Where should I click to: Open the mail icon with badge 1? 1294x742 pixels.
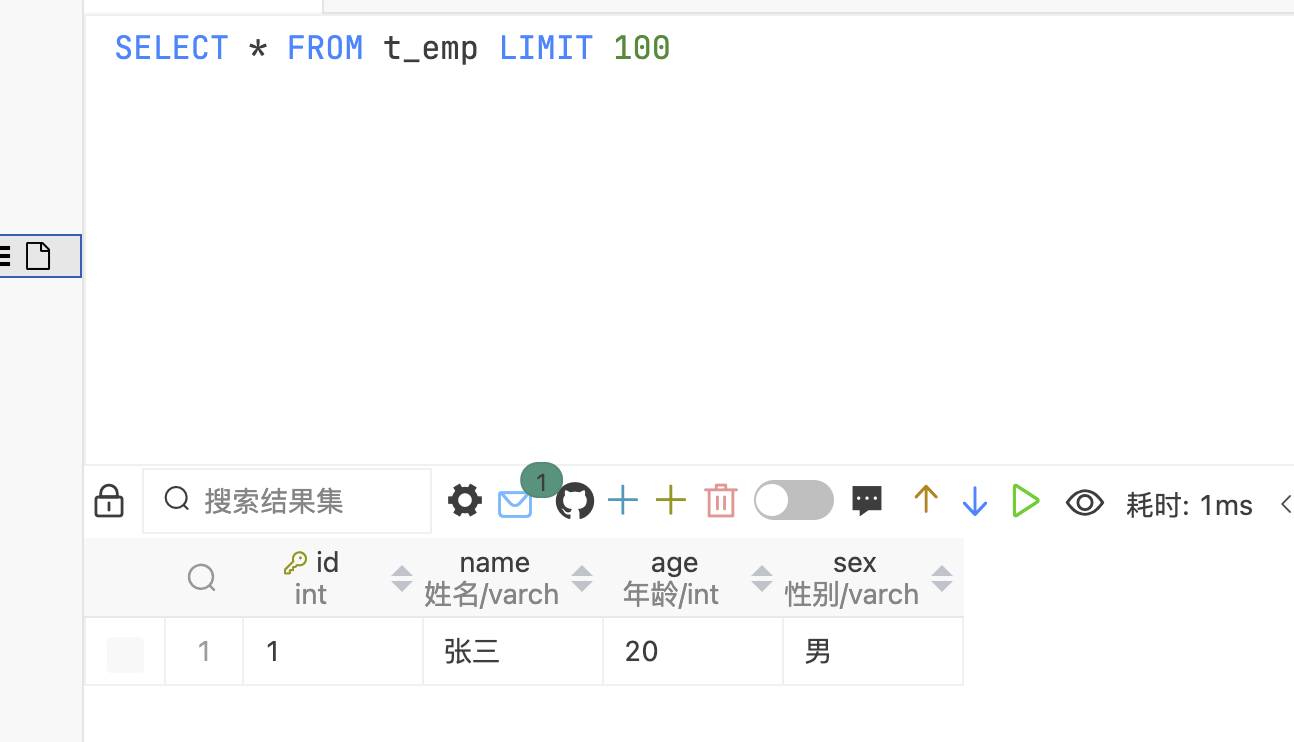coord(515,503)
